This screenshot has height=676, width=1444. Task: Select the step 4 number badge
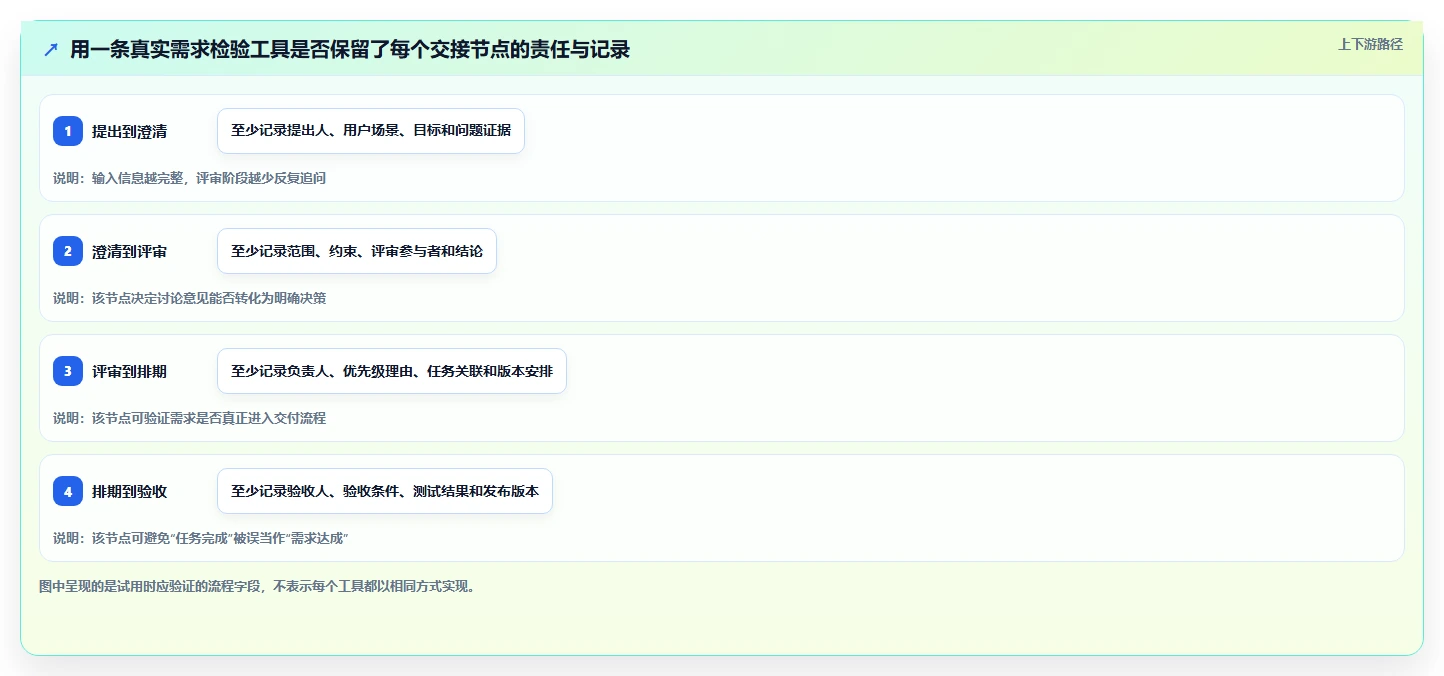pyautogui.click(x=68, y=491)
